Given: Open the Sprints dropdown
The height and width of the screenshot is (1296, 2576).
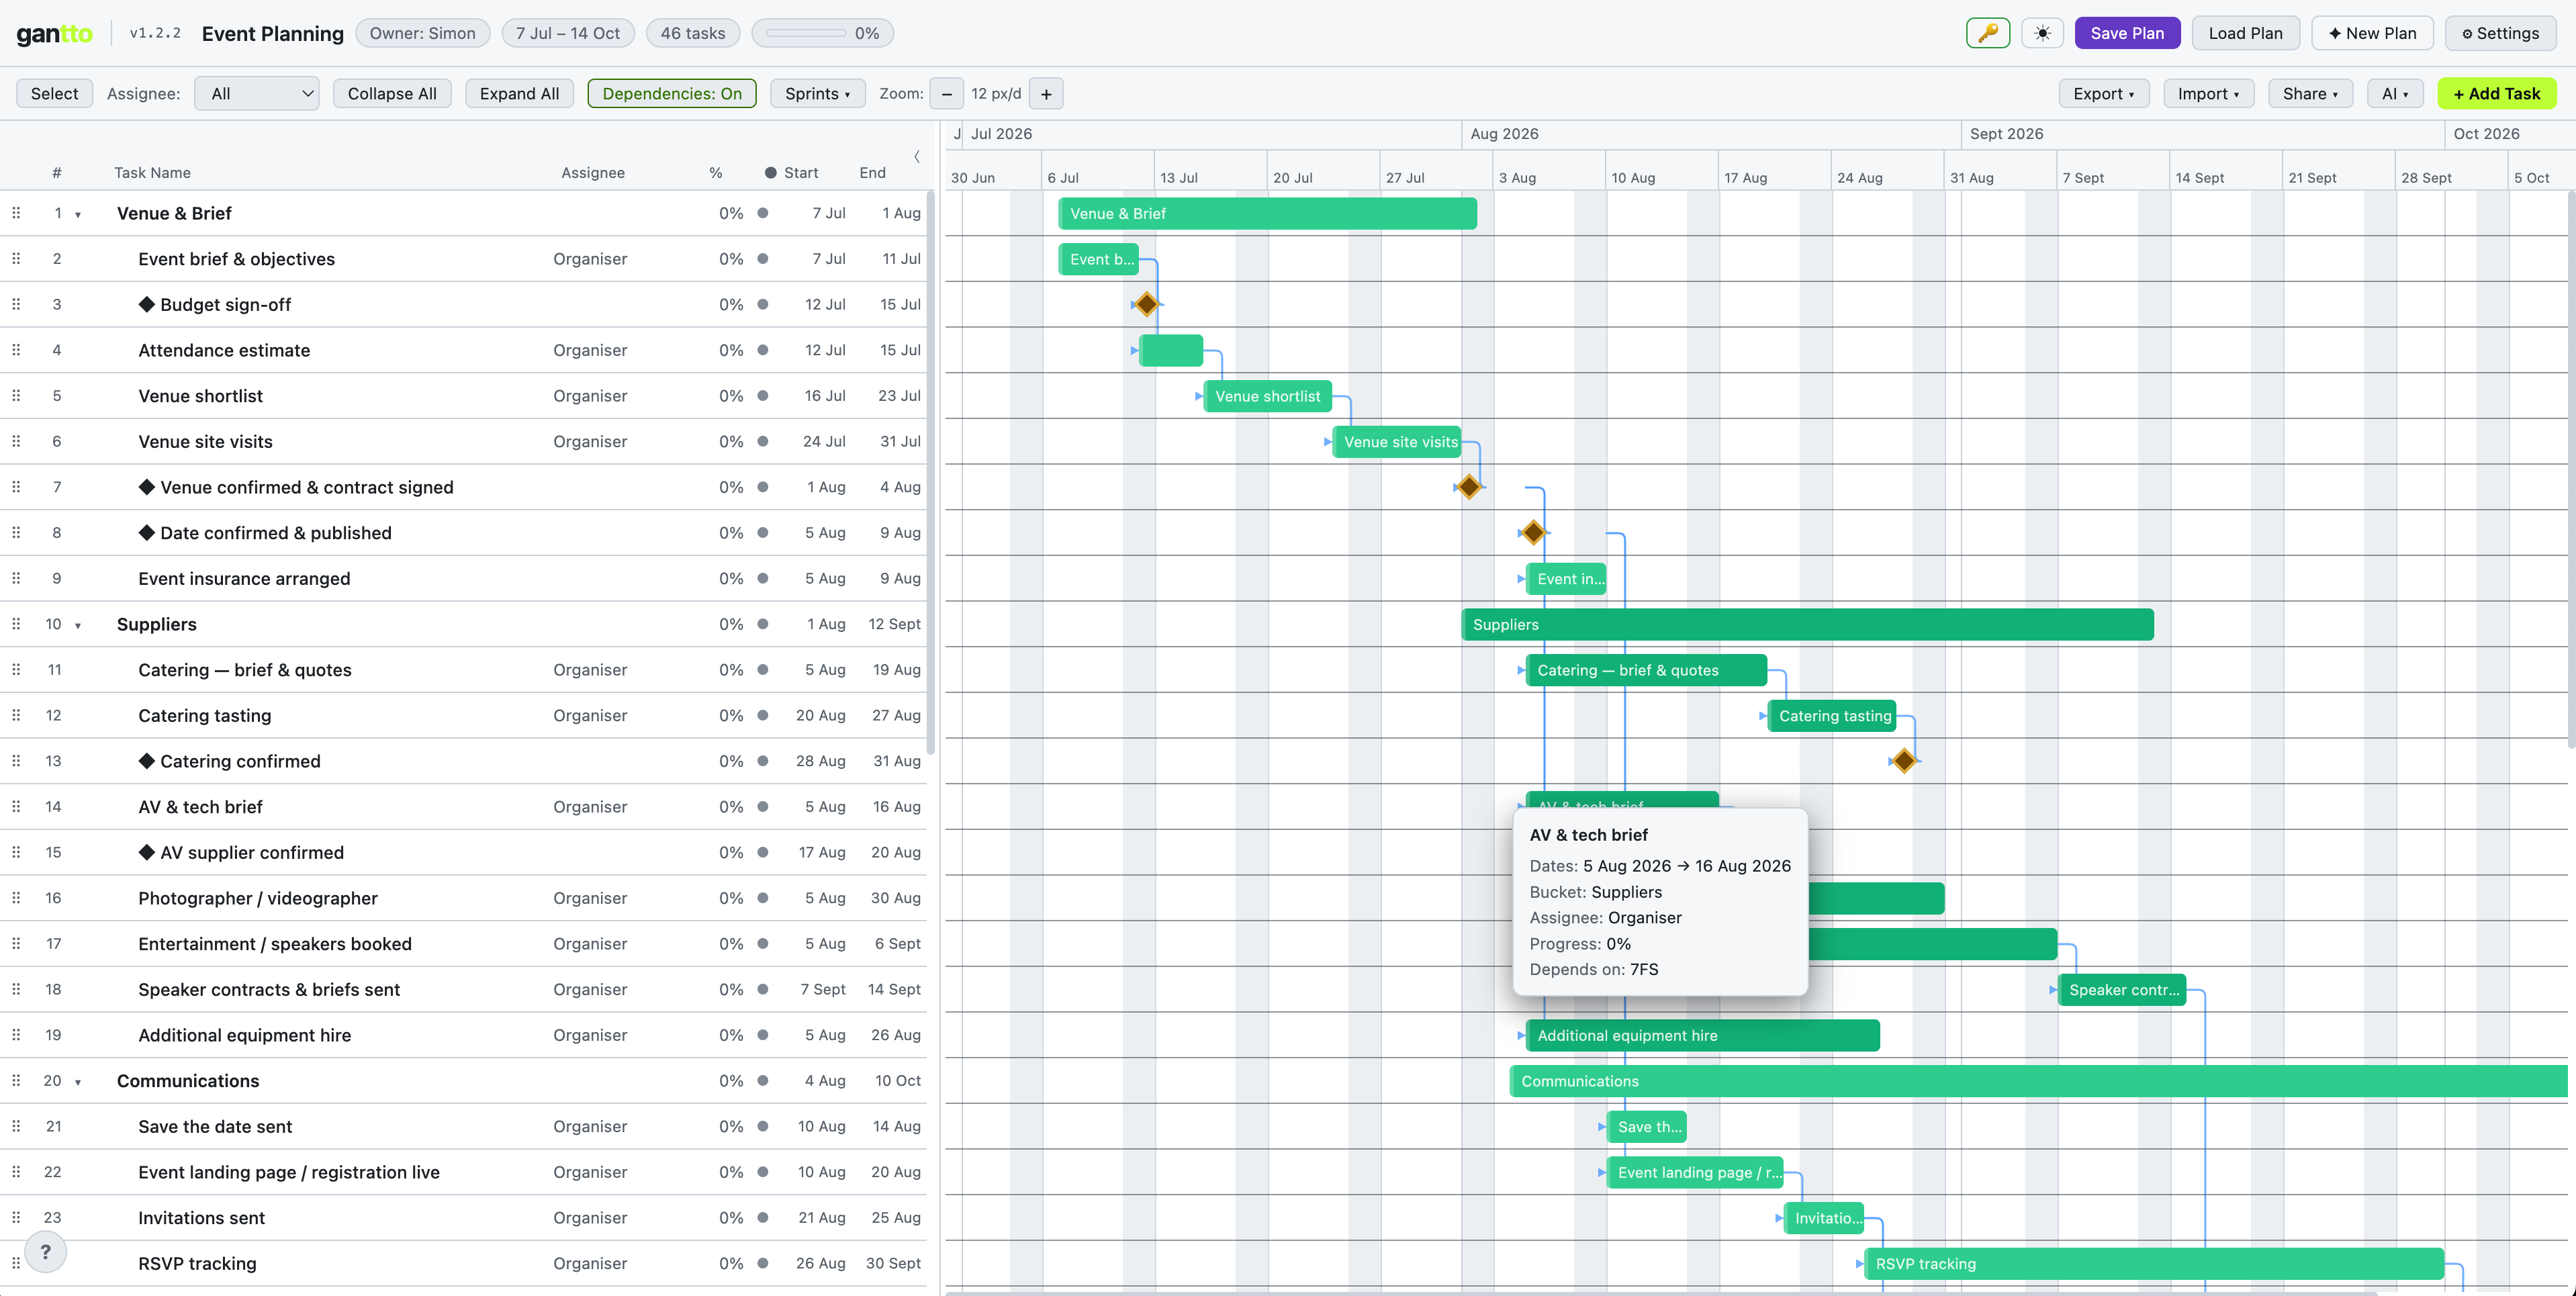Looking at the screenshot, I should click(817, 94).
